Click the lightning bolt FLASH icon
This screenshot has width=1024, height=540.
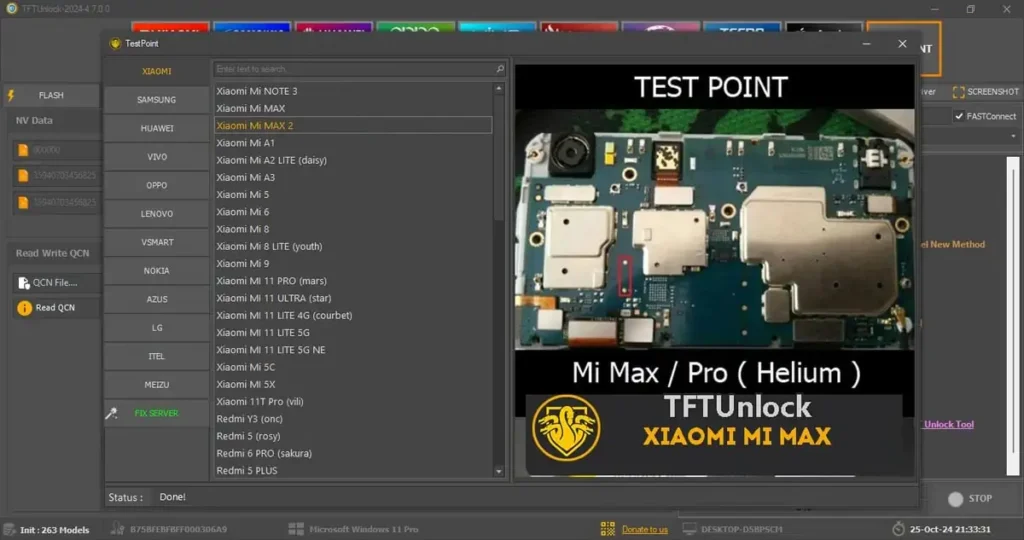(x=11, y=95)
